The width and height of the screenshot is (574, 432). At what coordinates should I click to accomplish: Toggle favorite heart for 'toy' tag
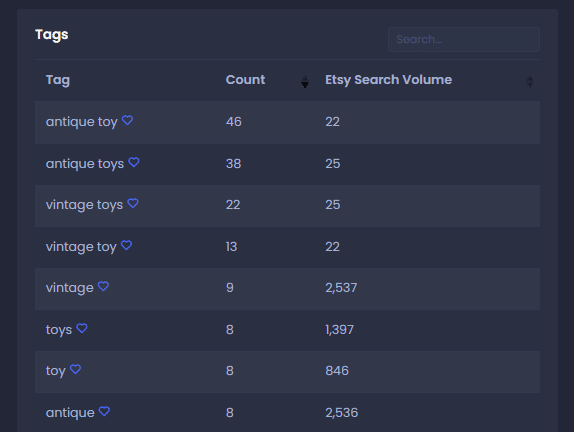(x=75, y=369)
